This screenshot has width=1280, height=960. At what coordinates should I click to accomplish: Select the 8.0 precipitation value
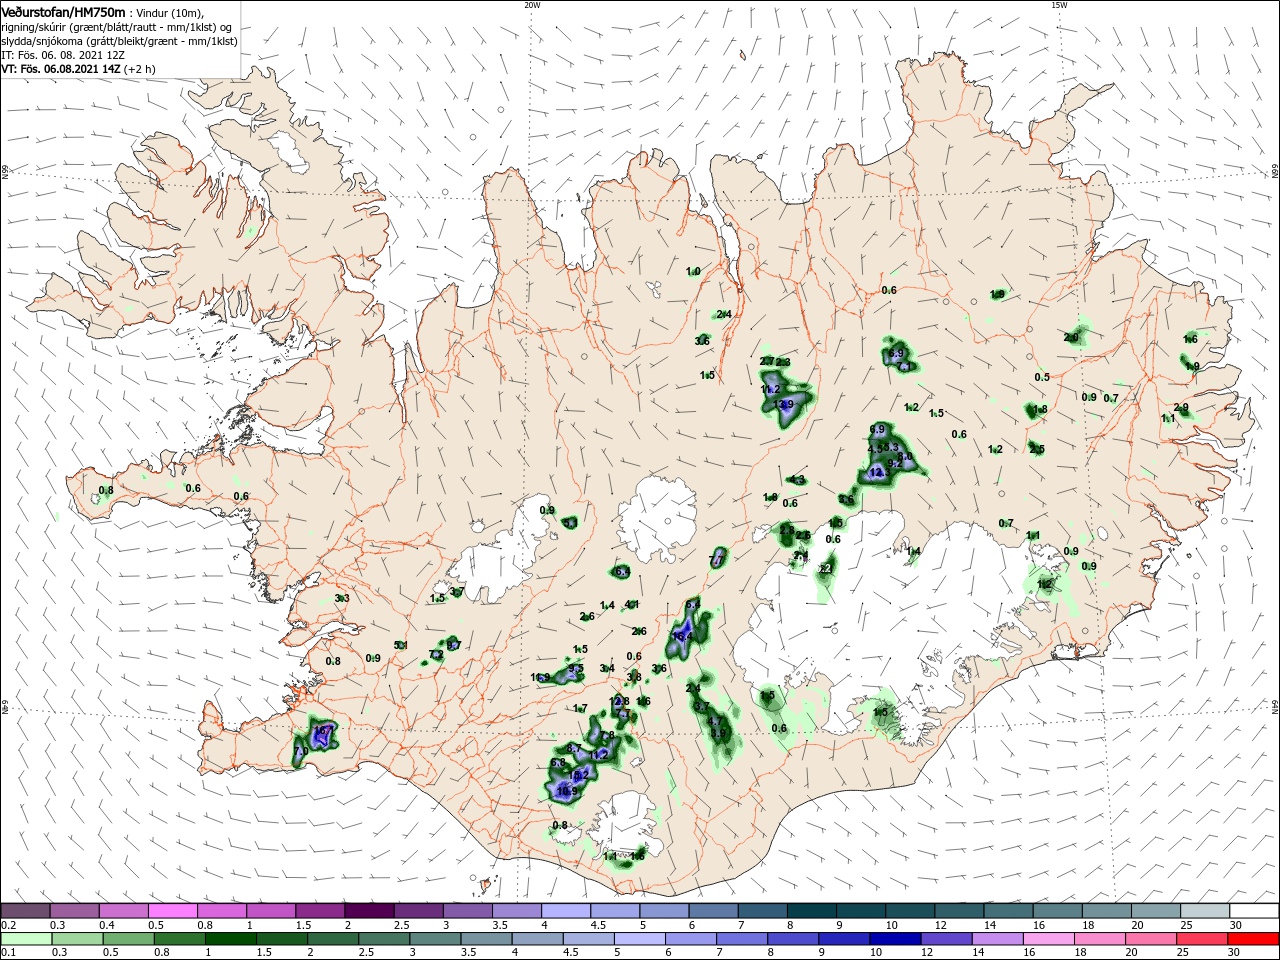pyautogui.click(x=904, y=456)
